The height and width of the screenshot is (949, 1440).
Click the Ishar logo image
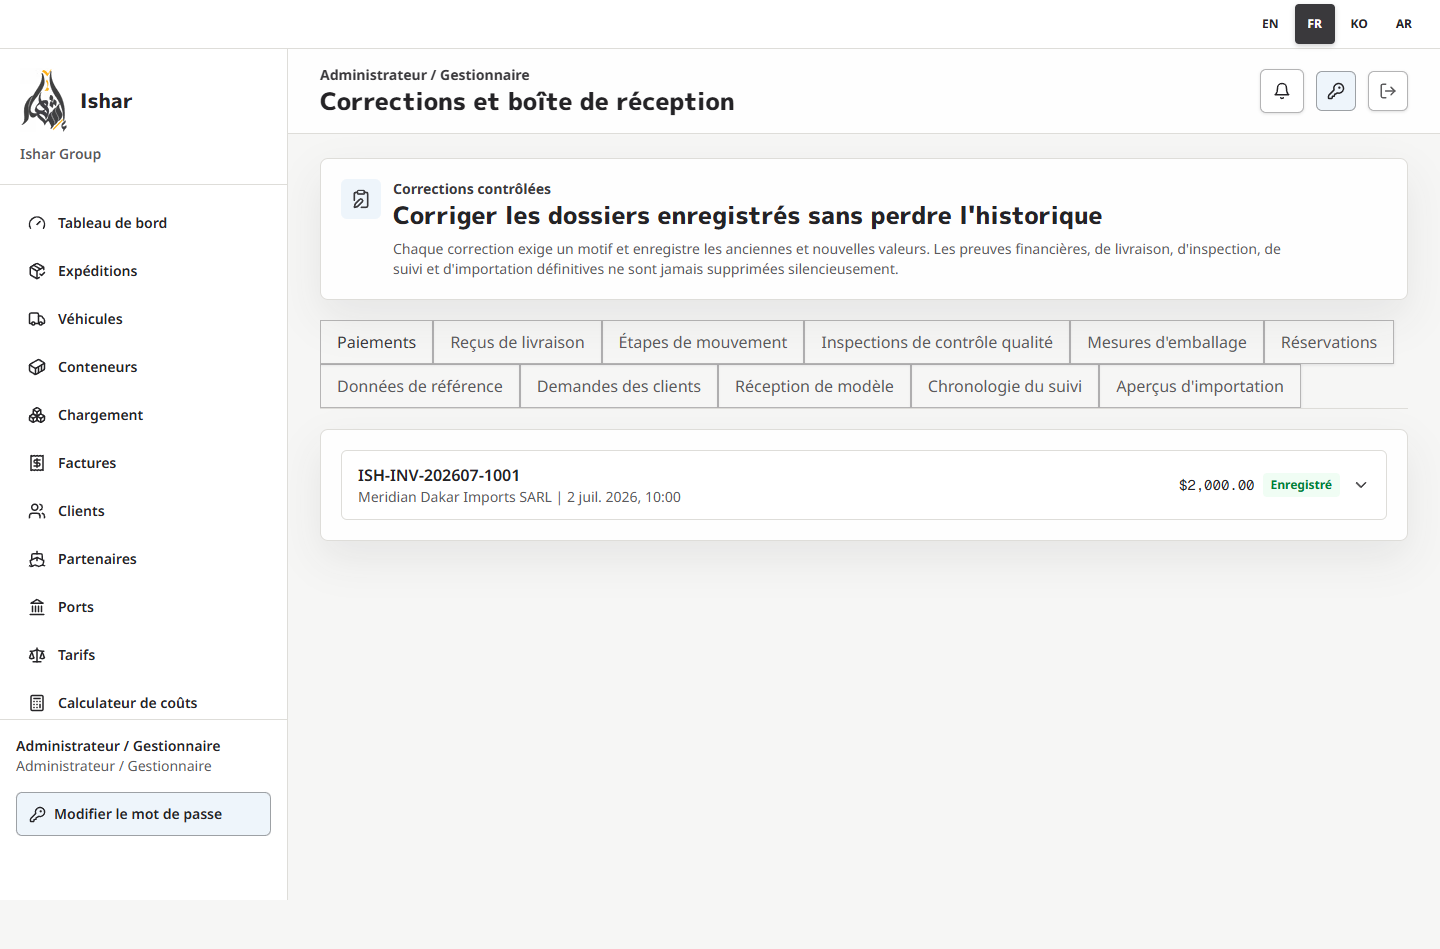[x=44, y=100]
